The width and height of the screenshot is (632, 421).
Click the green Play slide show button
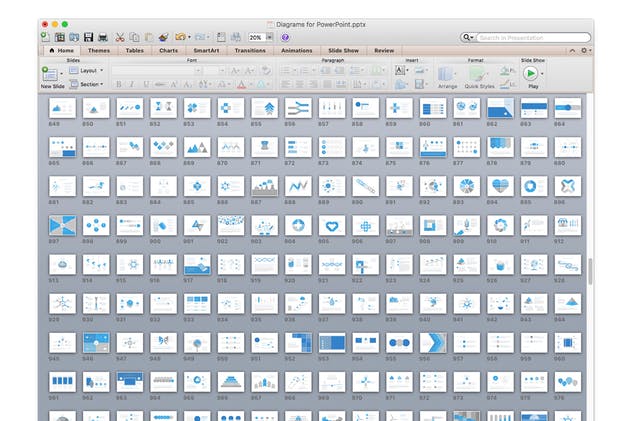click(x=530, y=74)
